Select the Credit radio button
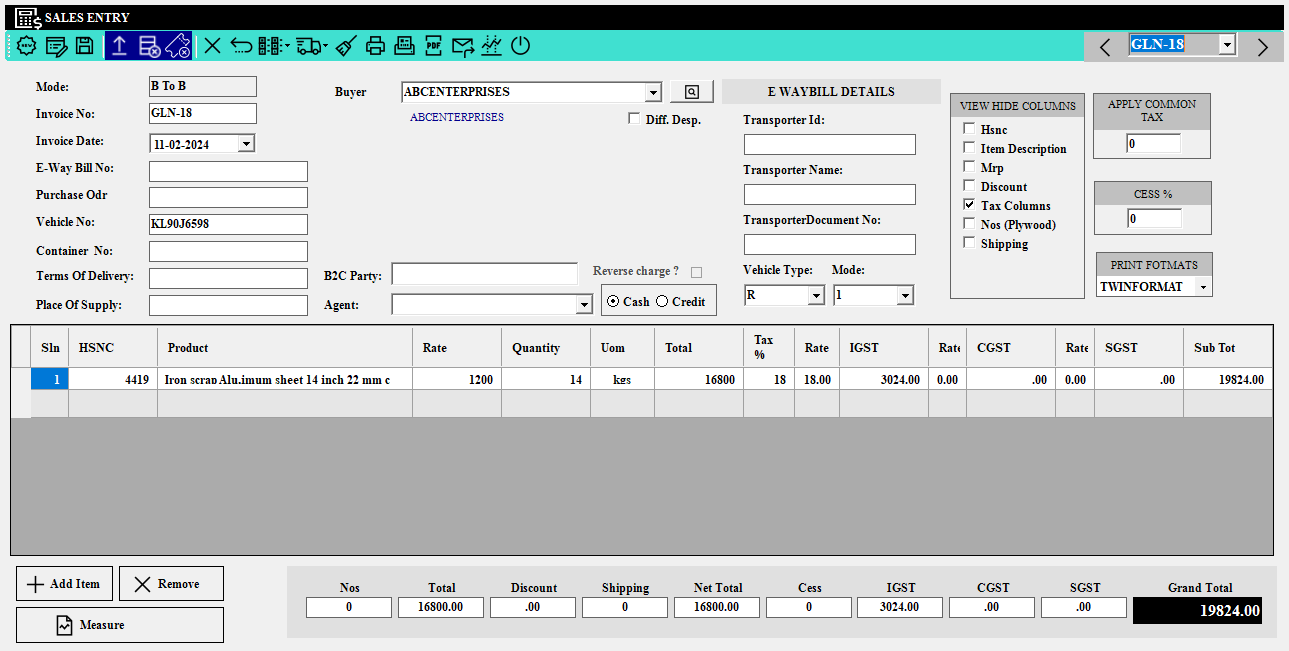The image size is (1289, 651). point(662,301)
